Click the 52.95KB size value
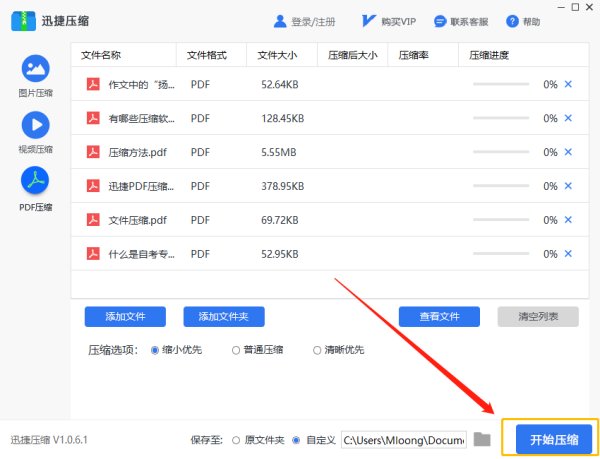 click(x=280, y=254)
